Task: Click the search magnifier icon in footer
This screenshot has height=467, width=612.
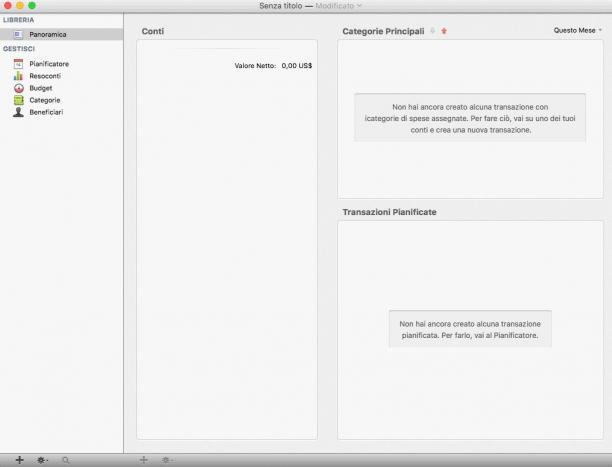Action: coord(66,460)
